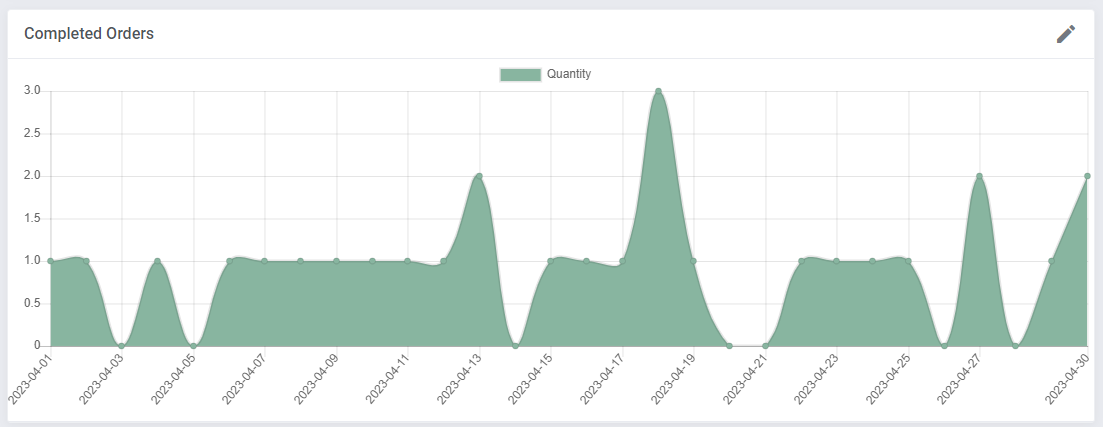Image resolution: width=1103 pixels, height=427 pixels.
Task: Select the last data point on 2023-04-30
Action: pos(1087,176)
